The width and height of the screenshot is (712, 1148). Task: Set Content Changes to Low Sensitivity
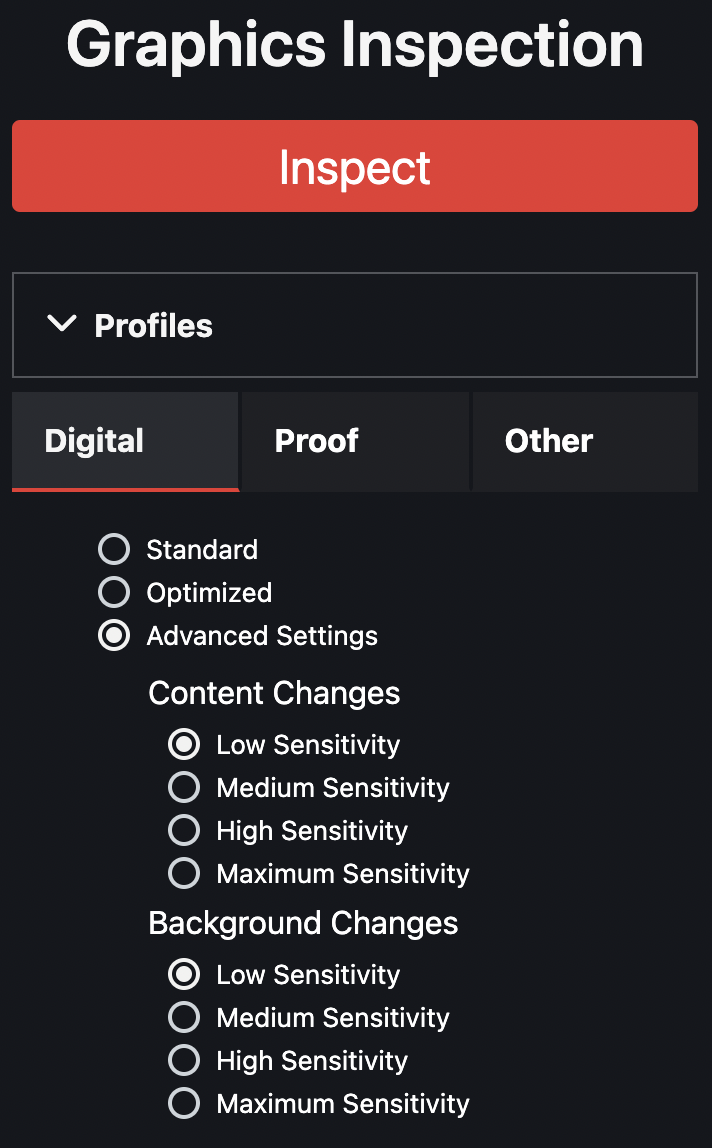(184, 744)
